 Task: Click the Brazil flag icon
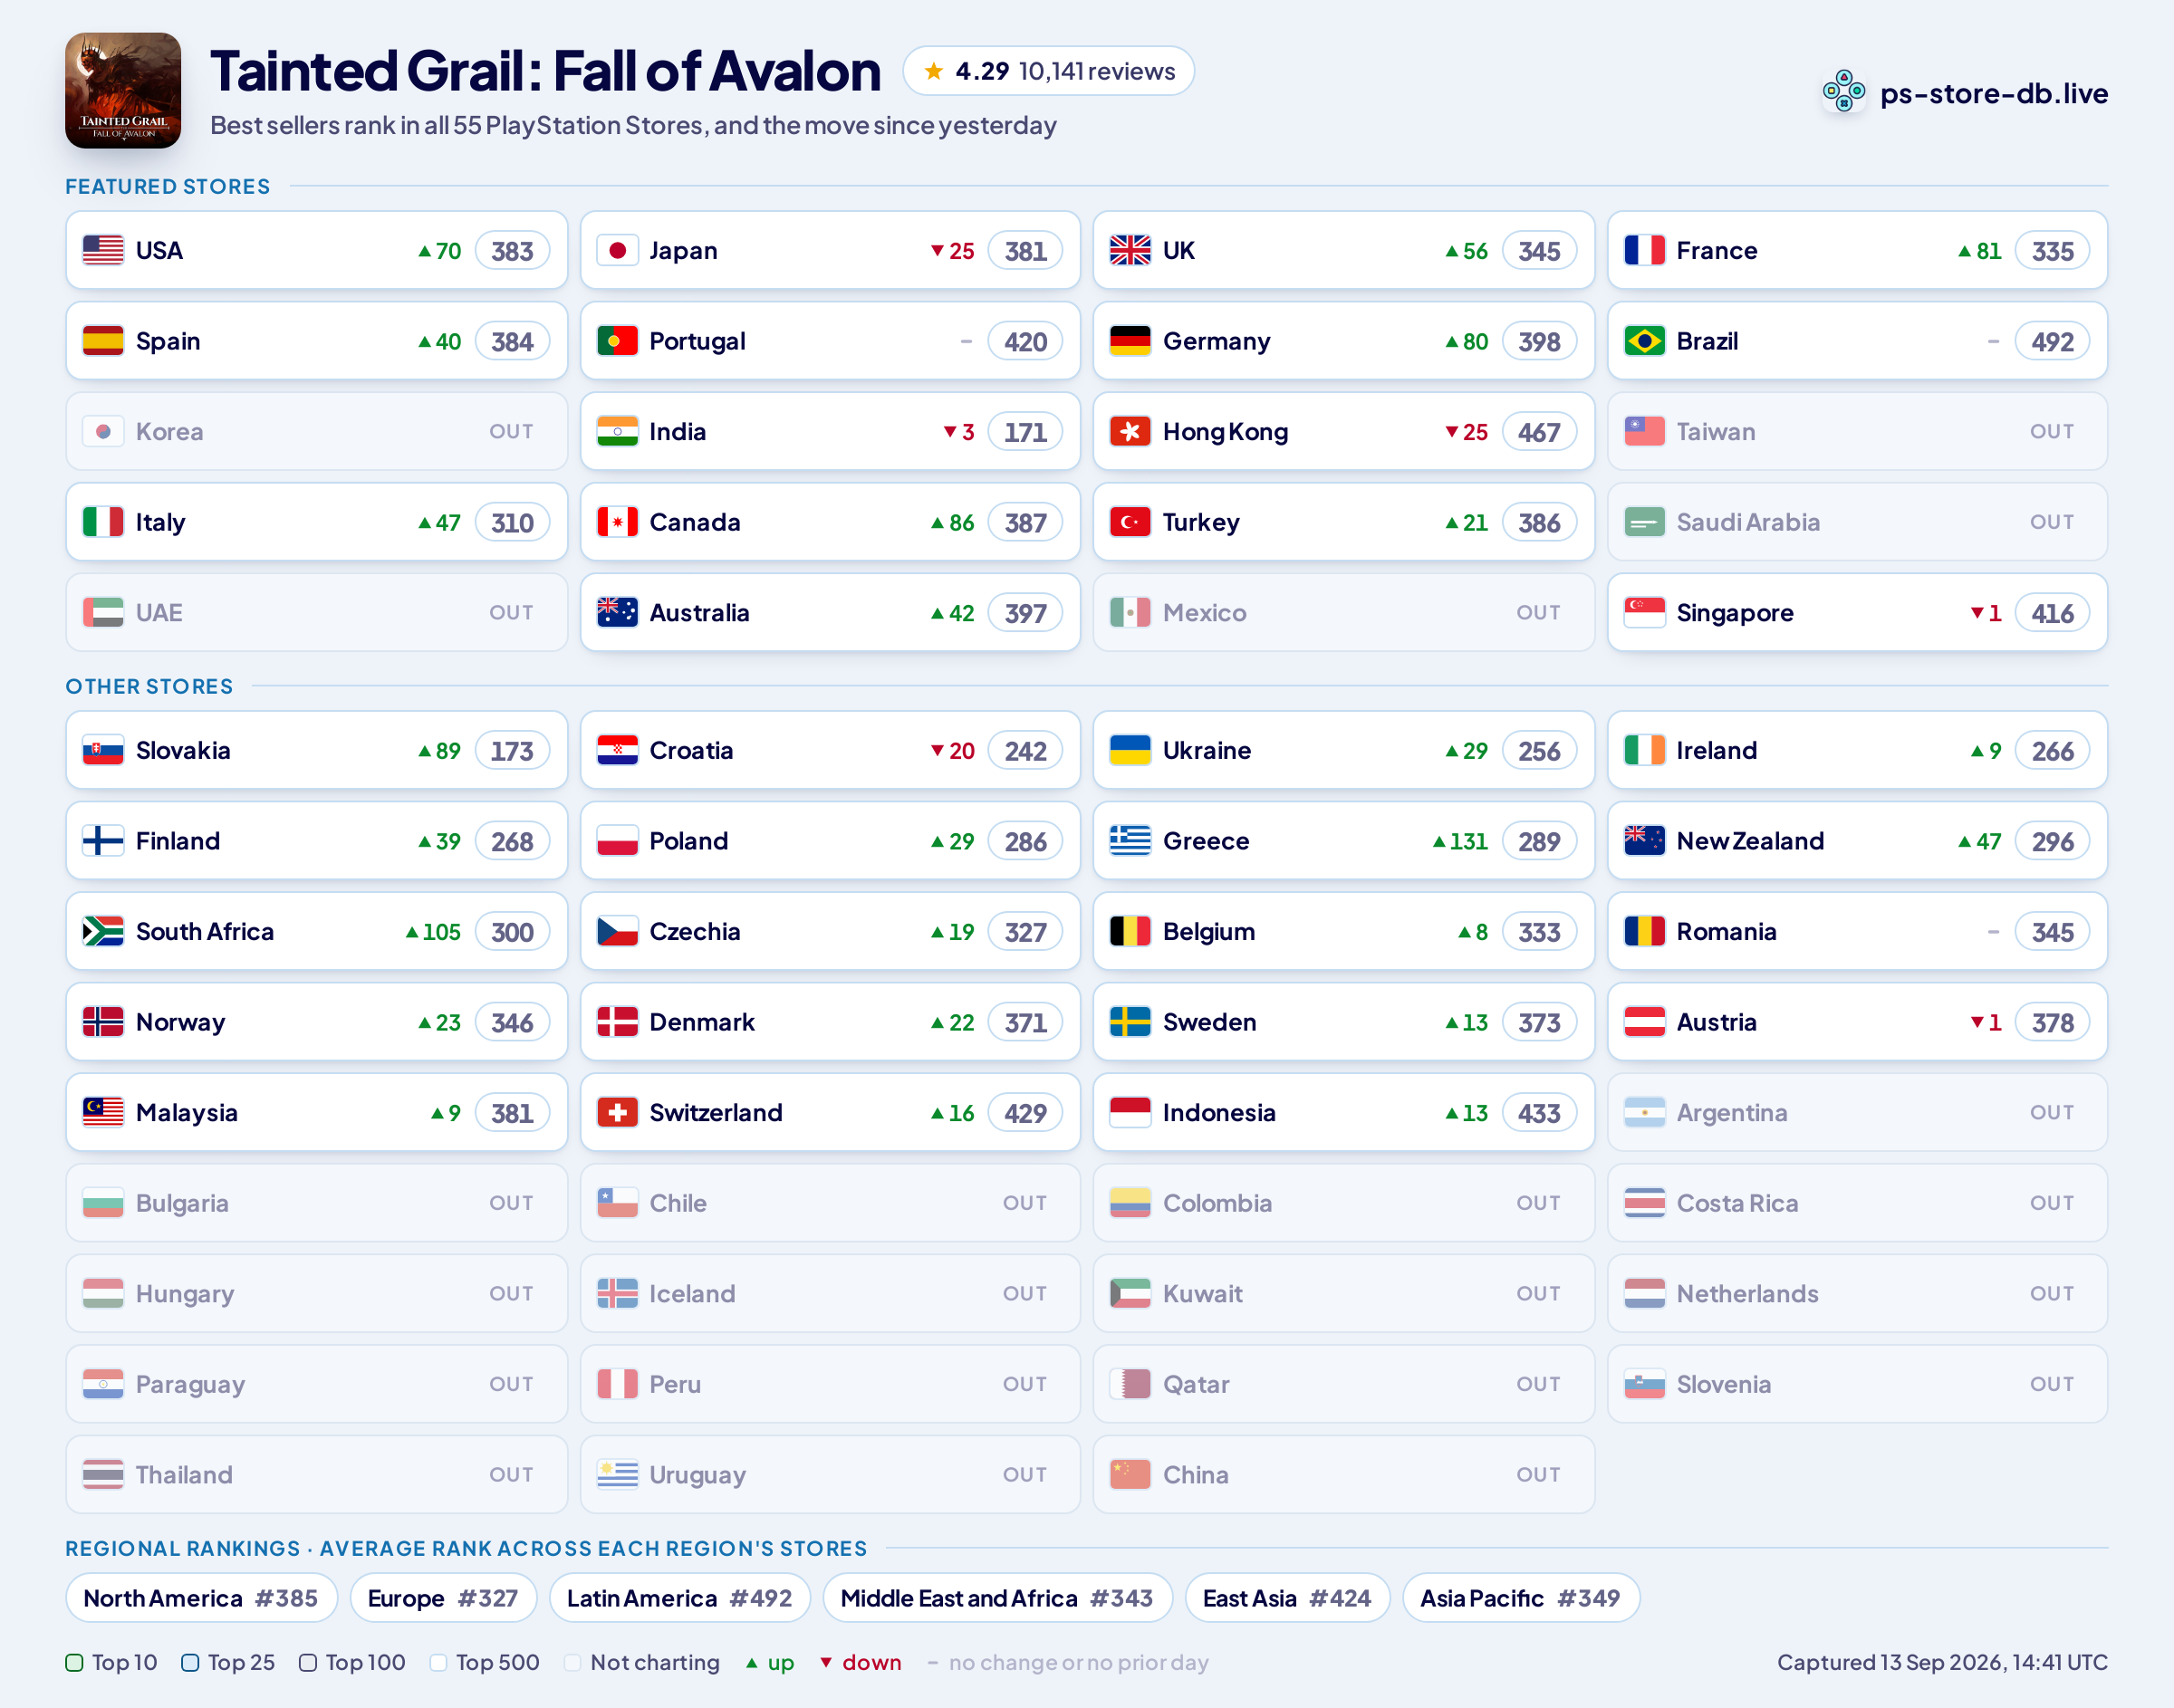coord(1644,341)
